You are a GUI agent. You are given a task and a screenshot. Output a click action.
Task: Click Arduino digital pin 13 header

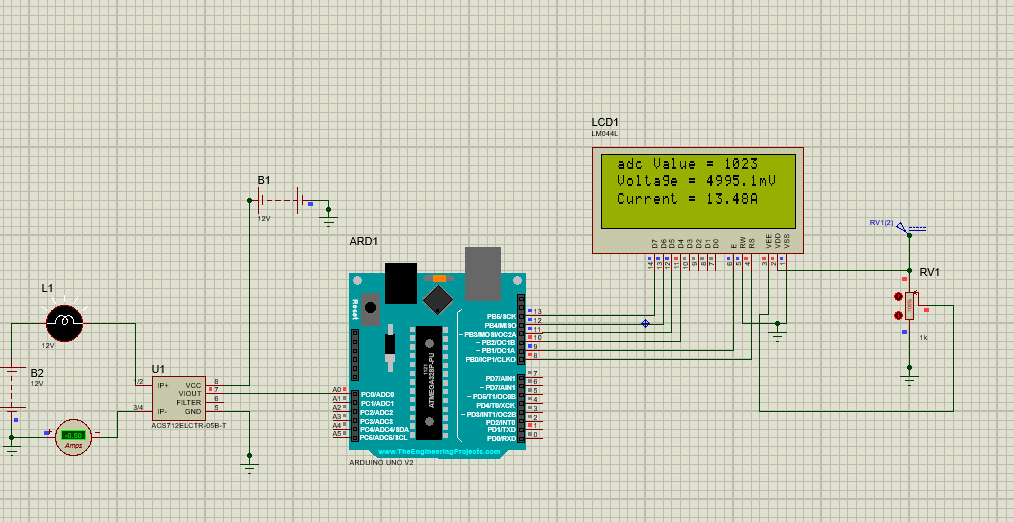click(x=521, y=316)
